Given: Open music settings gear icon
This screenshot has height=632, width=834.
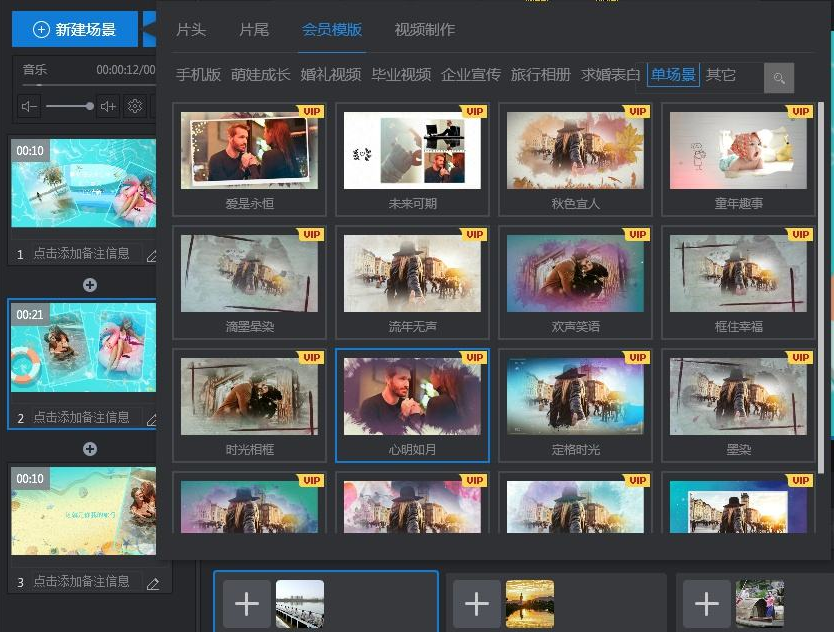Looking at the screenshot, I should (135, 106).
